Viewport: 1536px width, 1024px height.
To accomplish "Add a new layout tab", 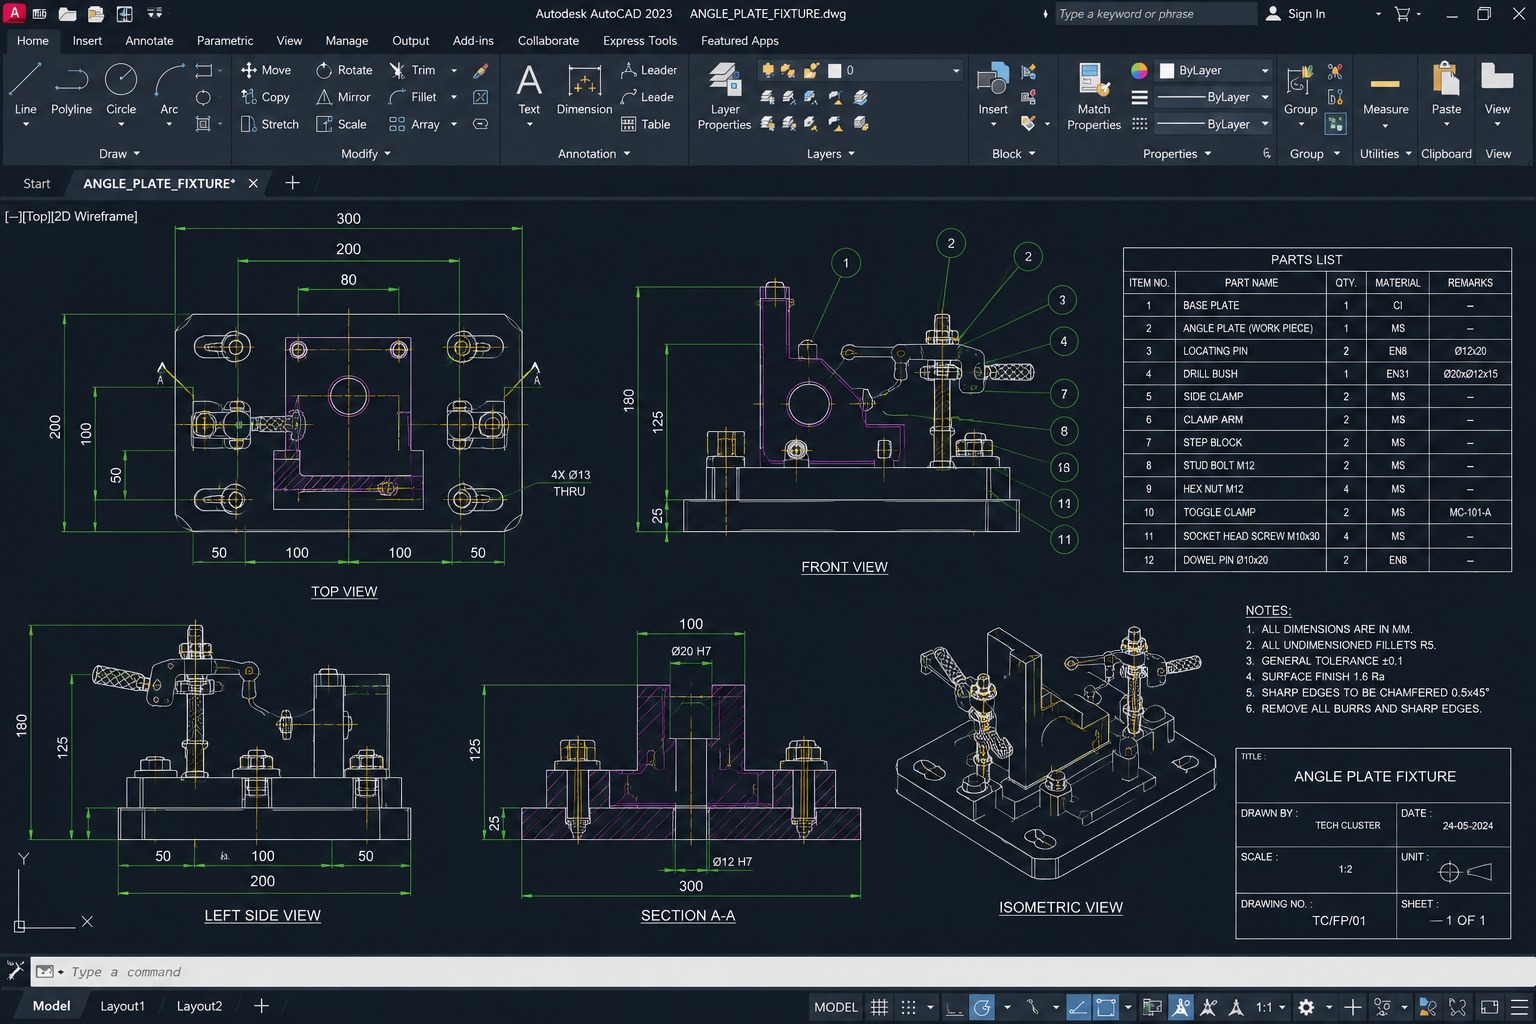I will (261, 1006).
